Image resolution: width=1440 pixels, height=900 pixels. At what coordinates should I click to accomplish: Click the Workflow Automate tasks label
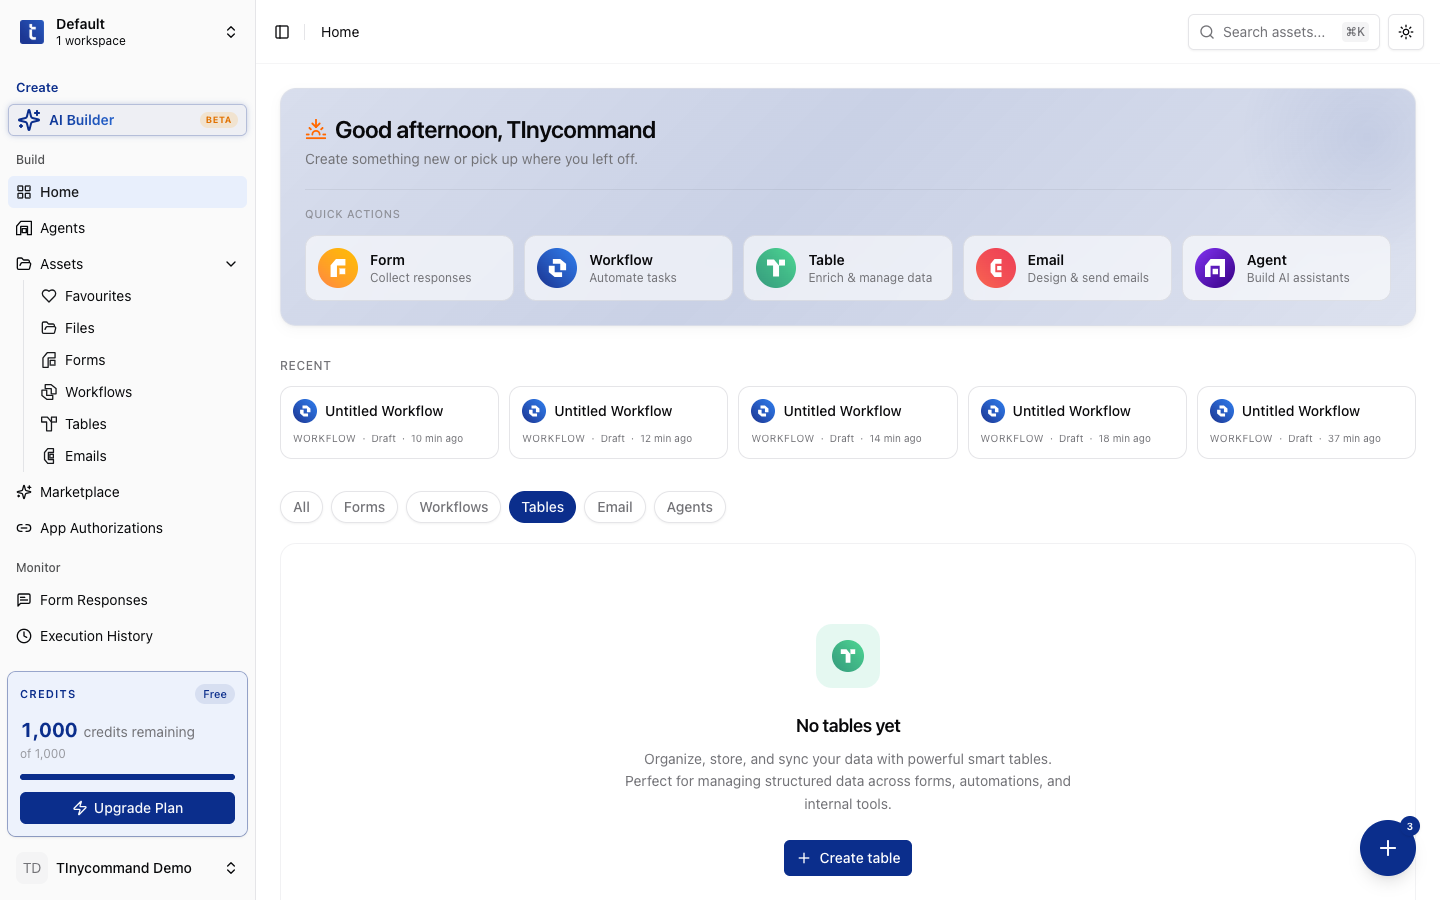pyautogui.click(x=633, y=268)
